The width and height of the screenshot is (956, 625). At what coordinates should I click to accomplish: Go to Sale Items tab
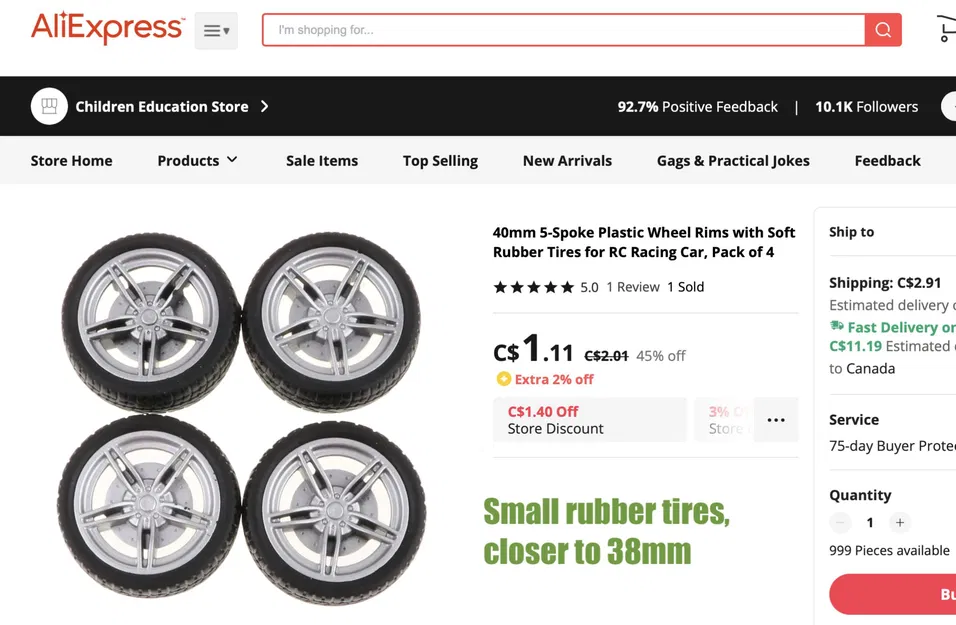321,160
